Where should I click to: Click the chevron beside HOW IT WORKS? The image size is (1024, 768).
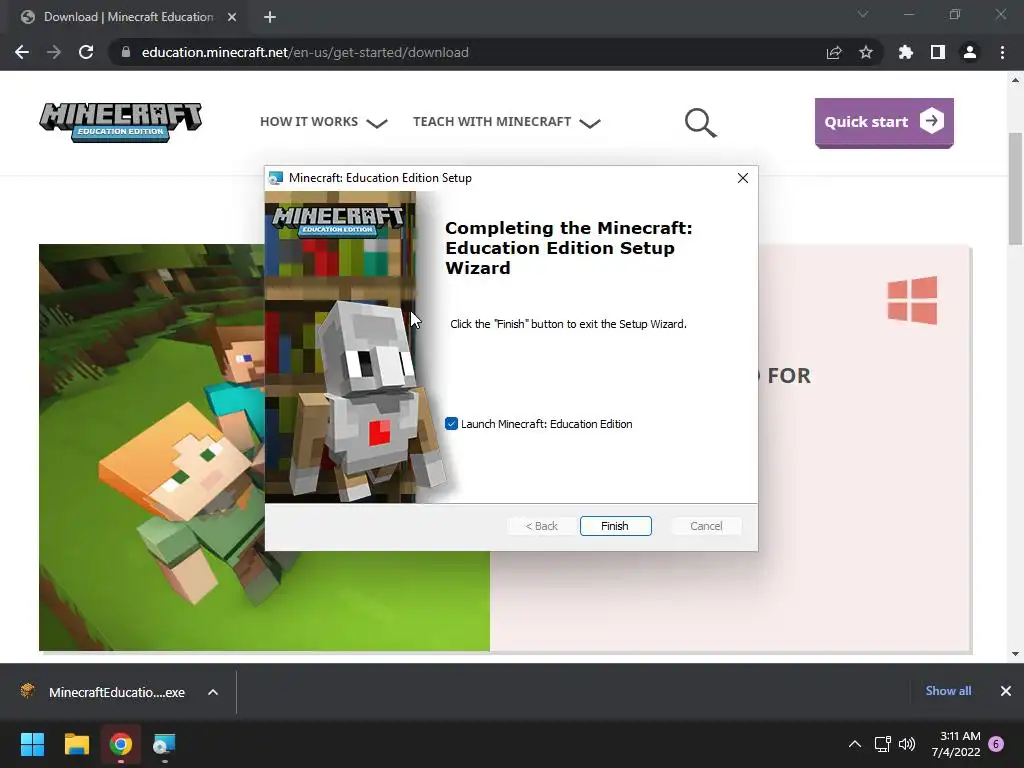tap(377, 123)
